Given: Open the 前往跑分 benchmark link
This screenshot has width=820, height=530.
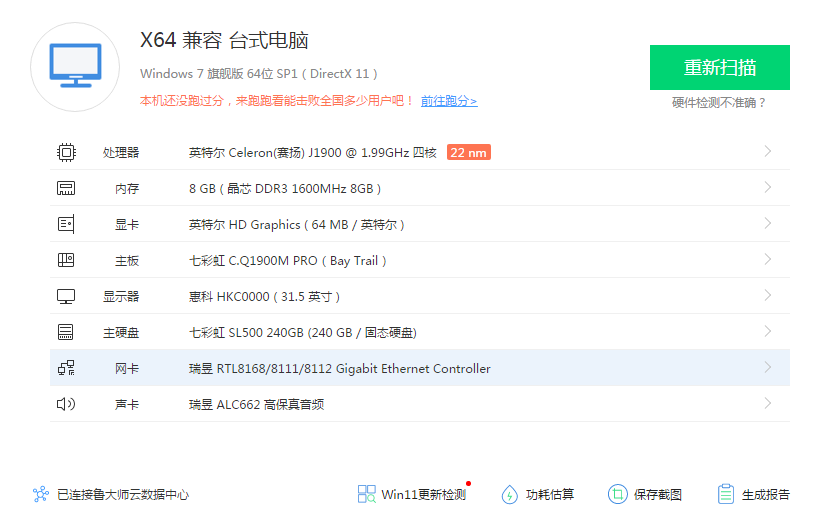Looking at the screenshot, I should (x=448, y=101).
